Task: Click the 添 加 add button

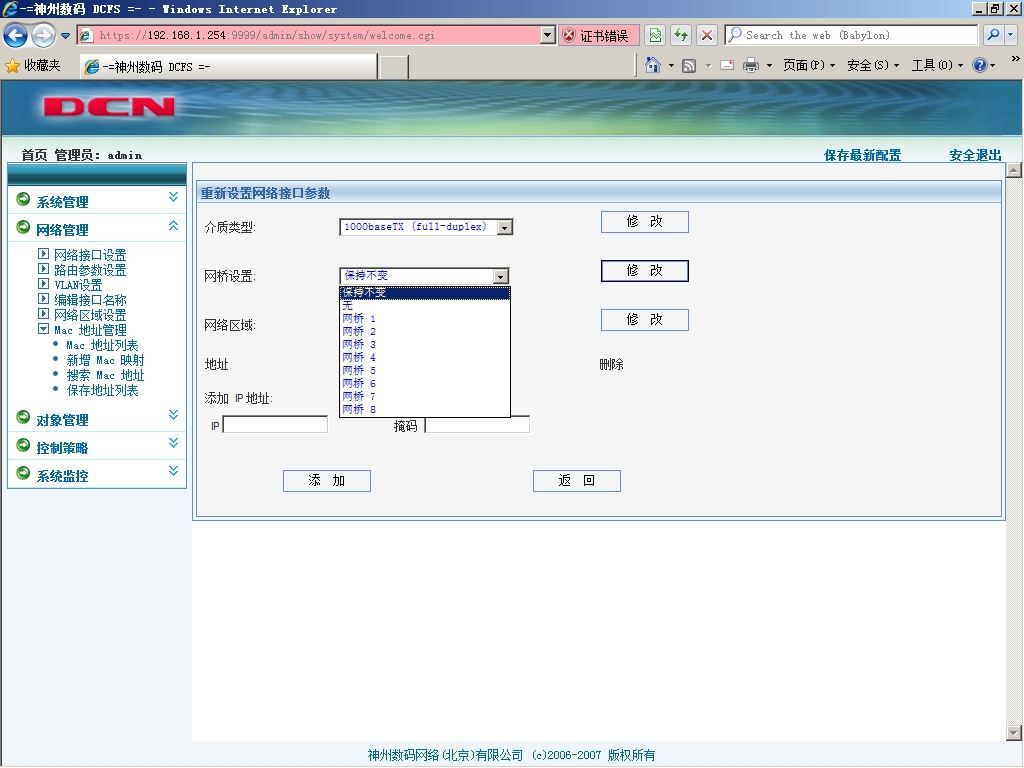Action: (x=327, y=481)
